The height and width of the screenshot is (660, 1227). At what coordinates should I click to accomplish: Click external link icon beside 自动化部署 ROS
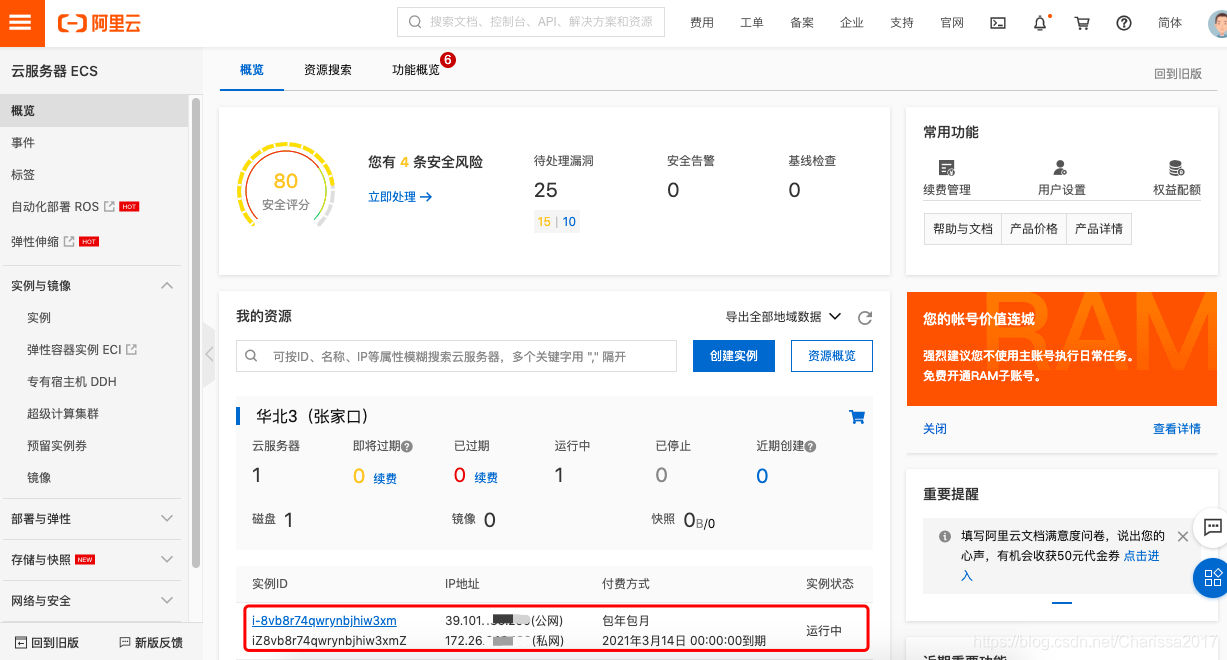(x=109, y=207)
